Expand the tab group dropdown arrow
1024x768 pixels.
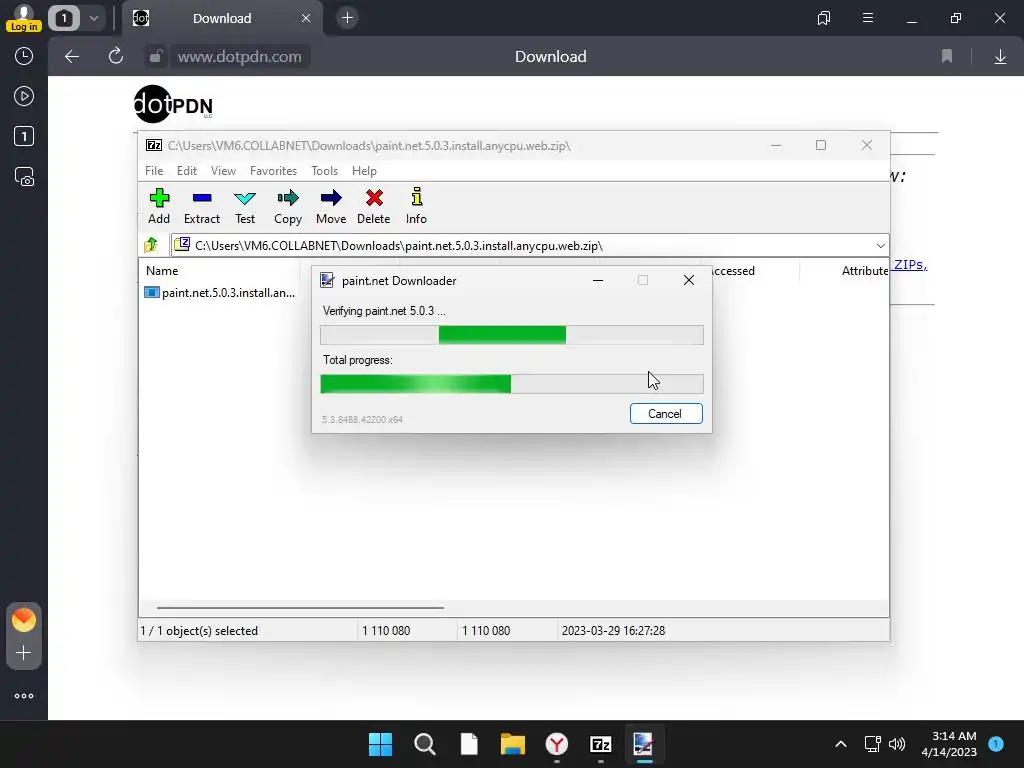coord(94,18)
